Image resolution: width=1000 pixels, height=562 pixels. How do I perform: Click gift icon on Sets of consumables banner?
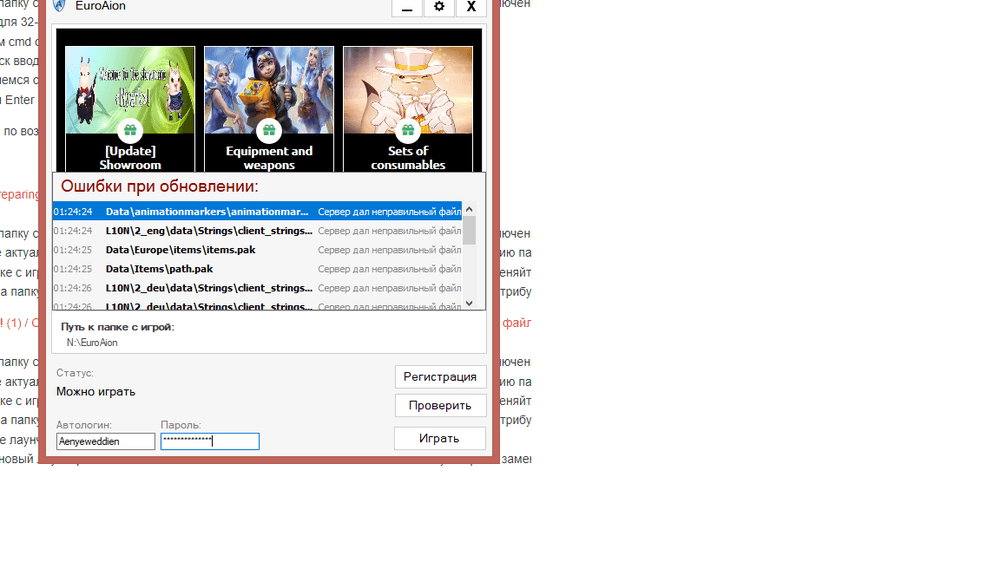[x=407, y=131]
